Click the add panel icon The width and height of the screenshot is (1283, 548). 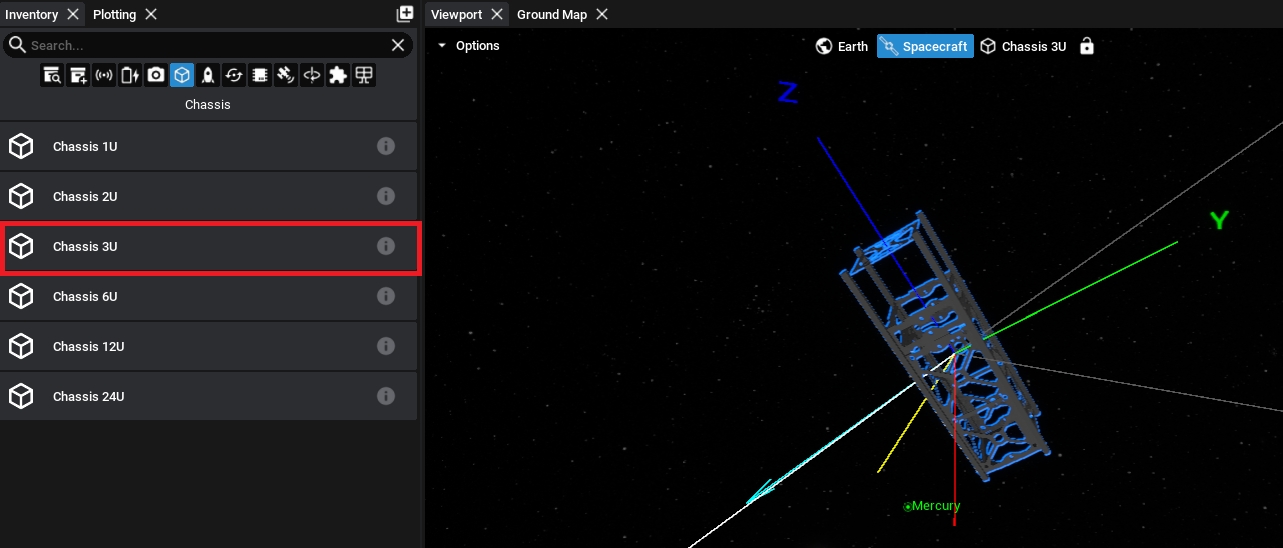click(x=405, y=14)
